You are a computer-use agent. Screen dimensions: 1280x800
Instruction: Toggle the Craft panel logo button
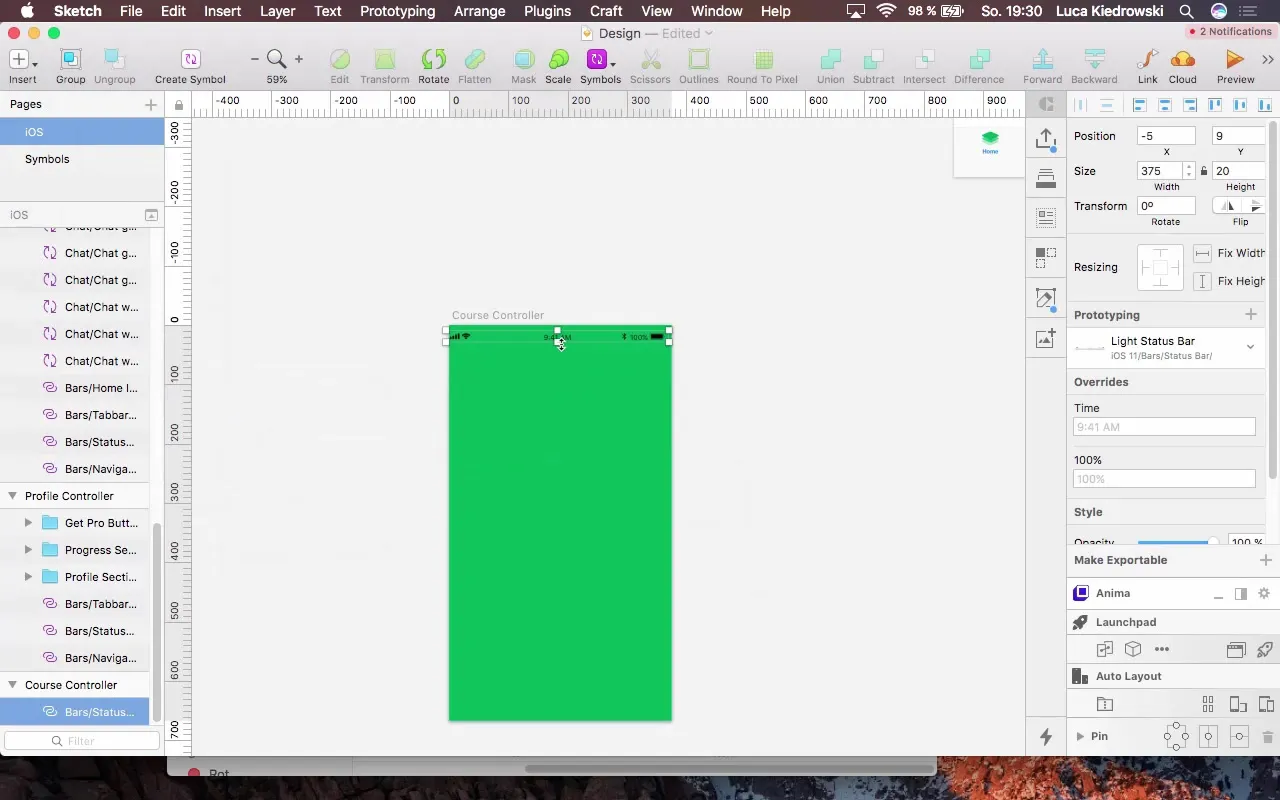[1046, 104]
